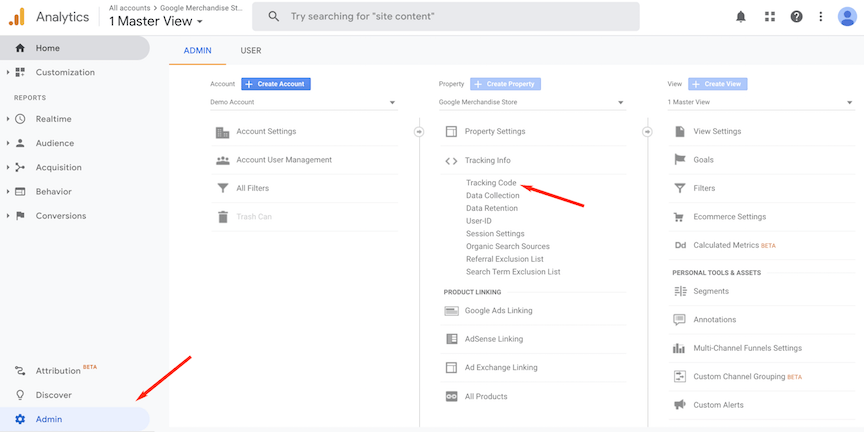Click the Annotations speech bubble icon

[680, 320]
